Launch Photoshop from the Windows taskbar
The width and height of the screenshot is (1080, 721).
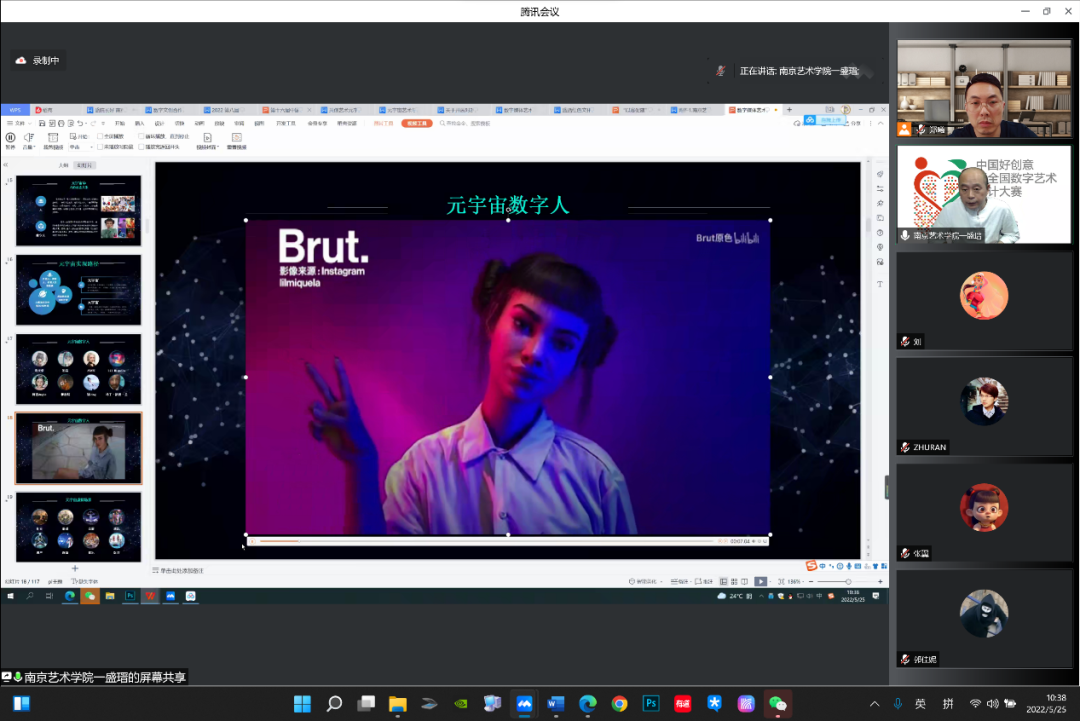(651, 704)
